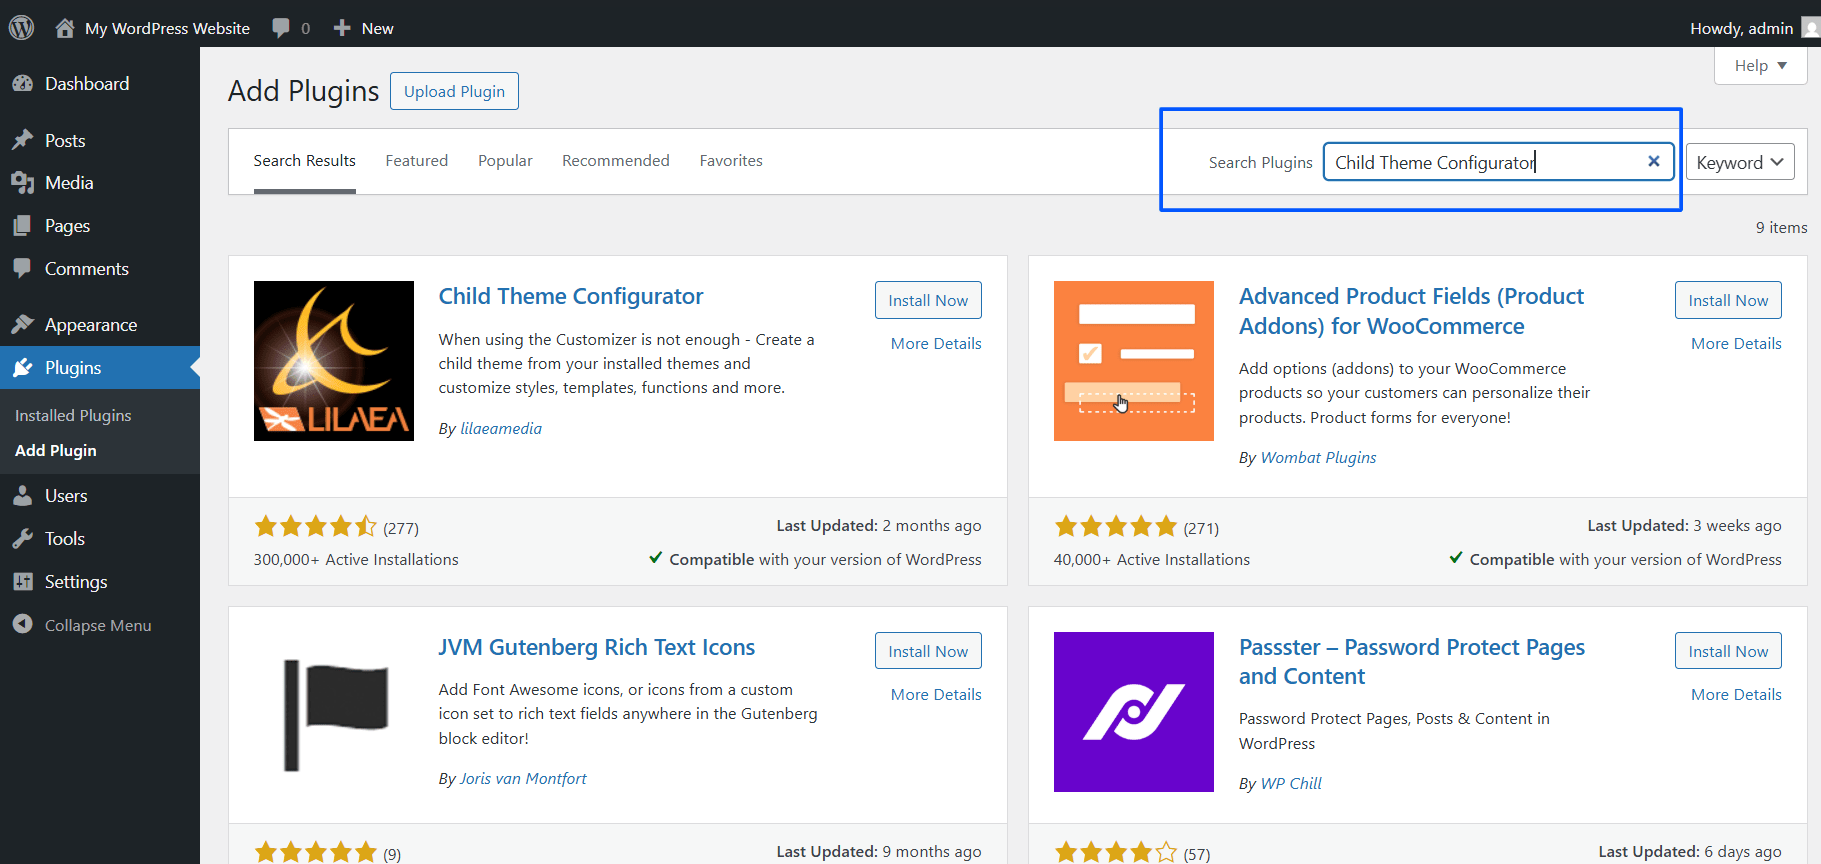Open Advanced Product Fields title link
Viewport: 1821px width, 864px height.
(1411, 311)
